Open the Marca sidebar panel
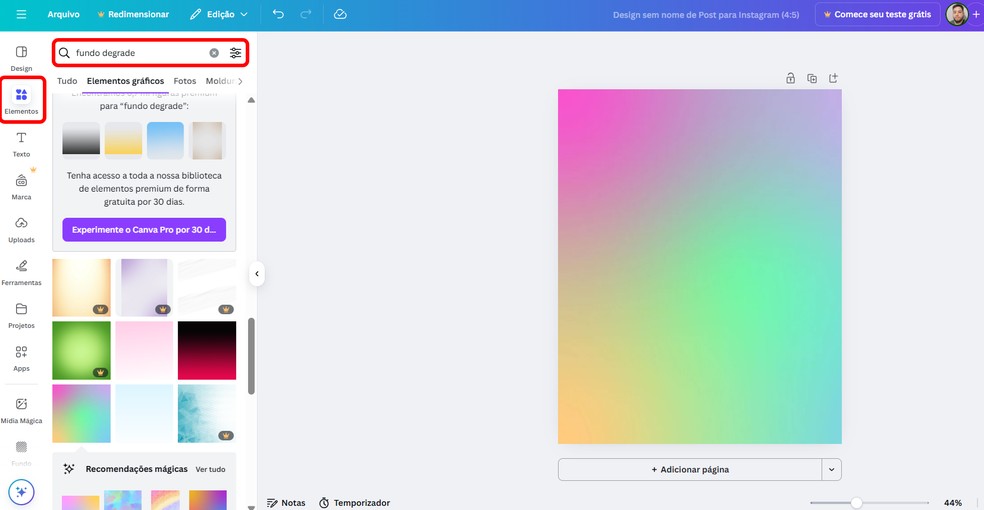 pos(21,187)
